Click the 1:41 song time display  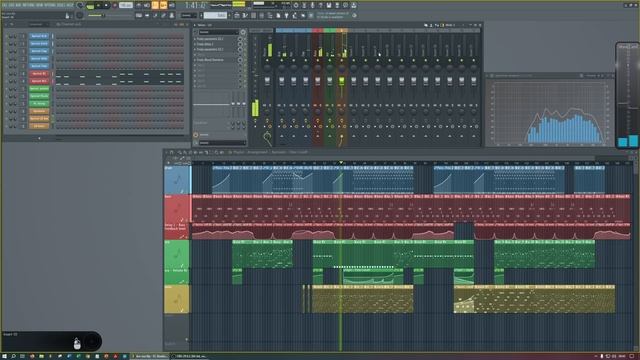[x=195, y=6]
